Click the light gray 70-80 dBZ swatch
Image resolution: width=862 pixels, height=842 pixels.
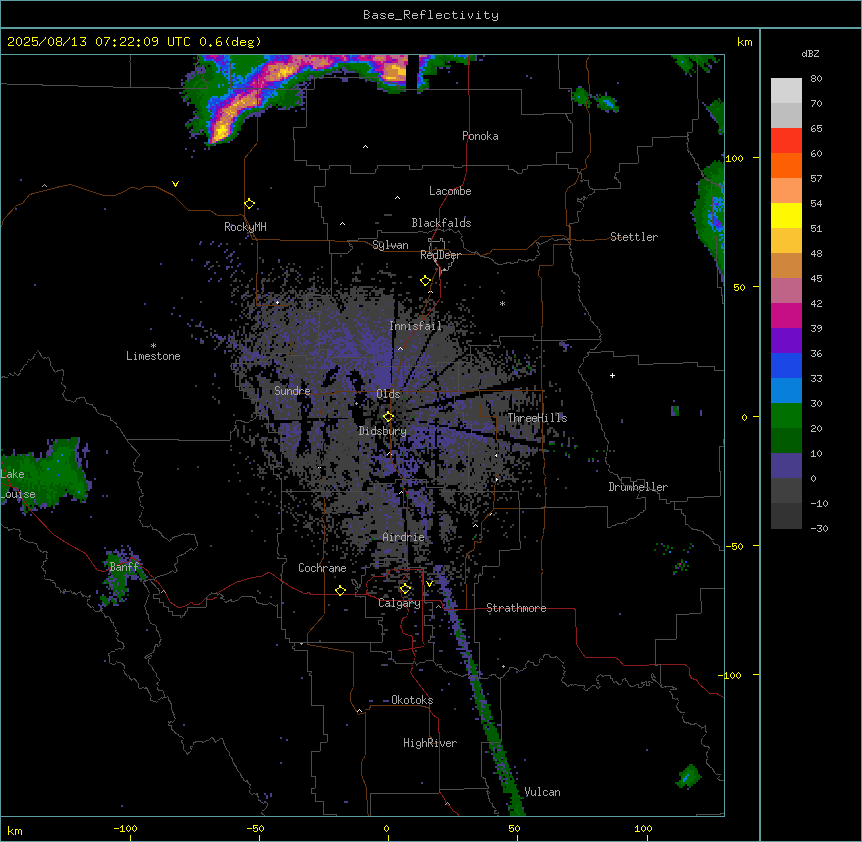[x=786, y=91]
